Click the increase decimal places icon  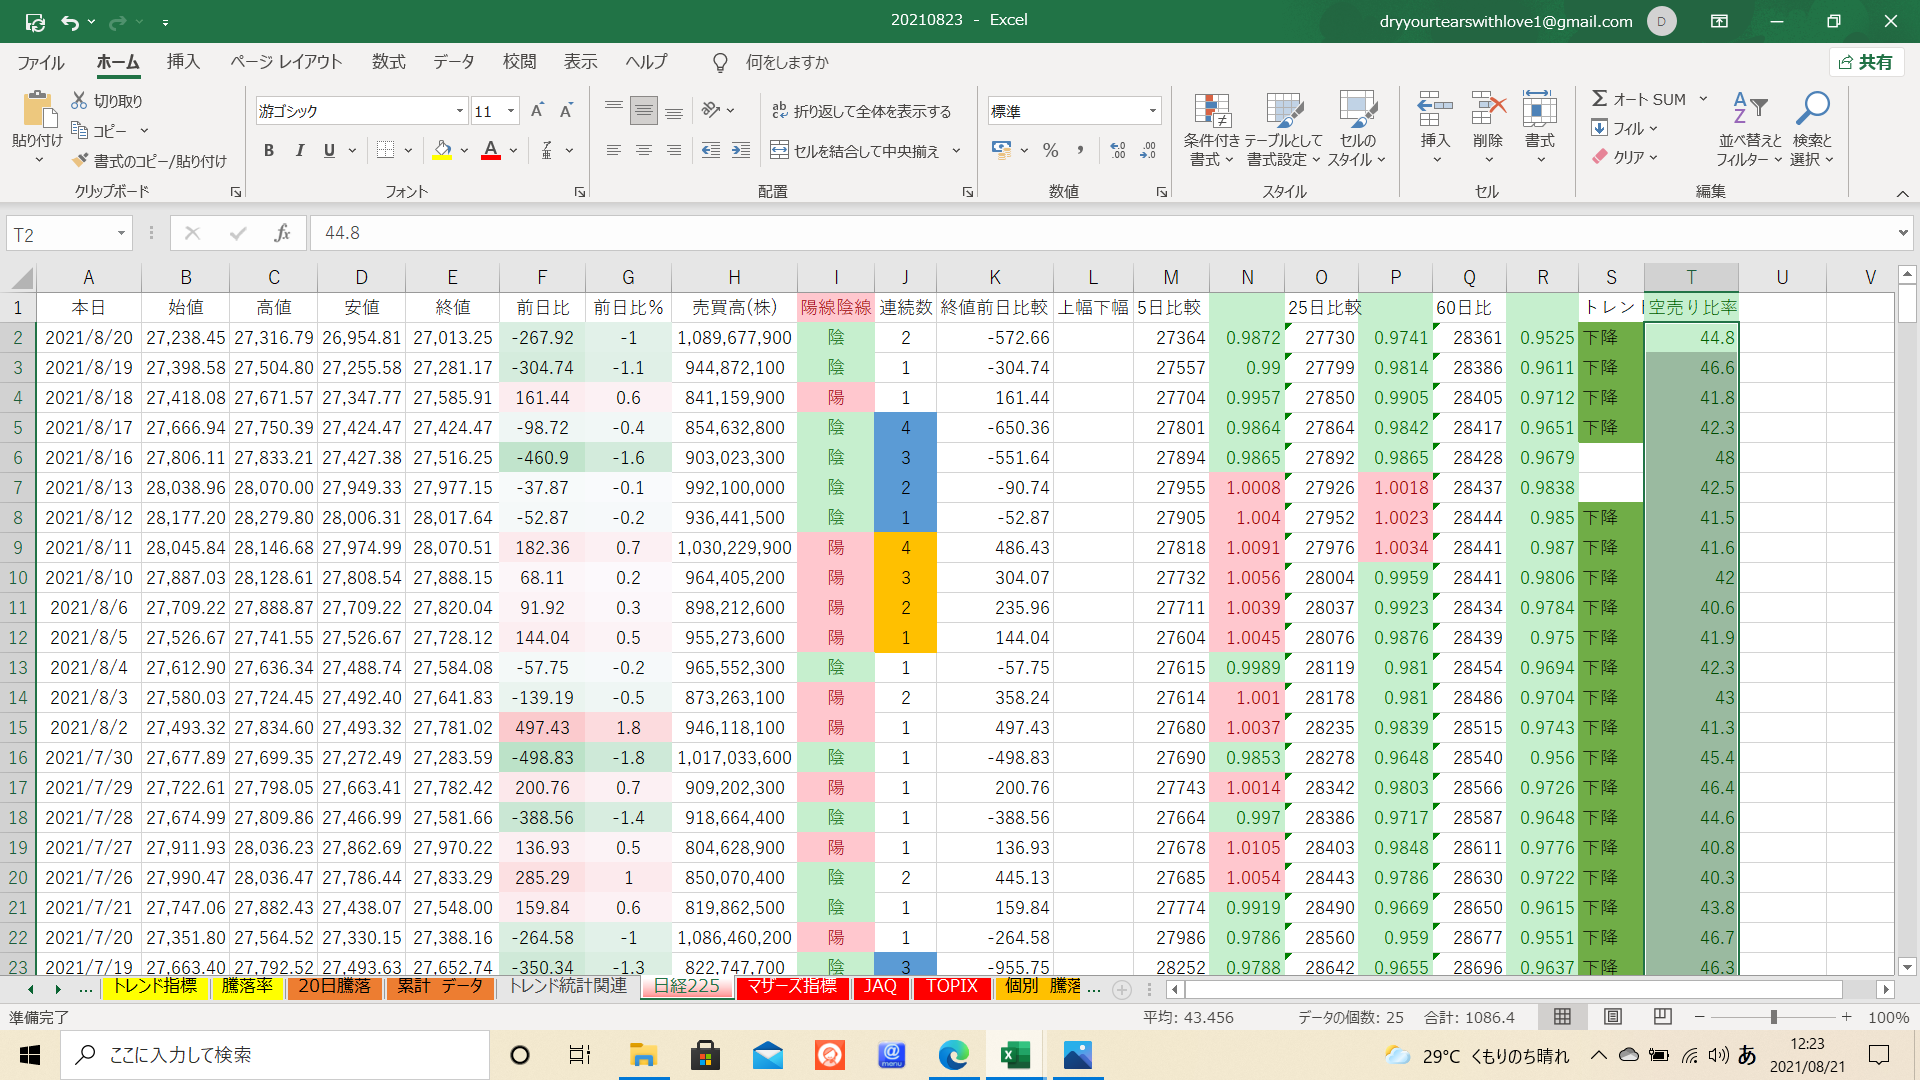click(1118, 150)
